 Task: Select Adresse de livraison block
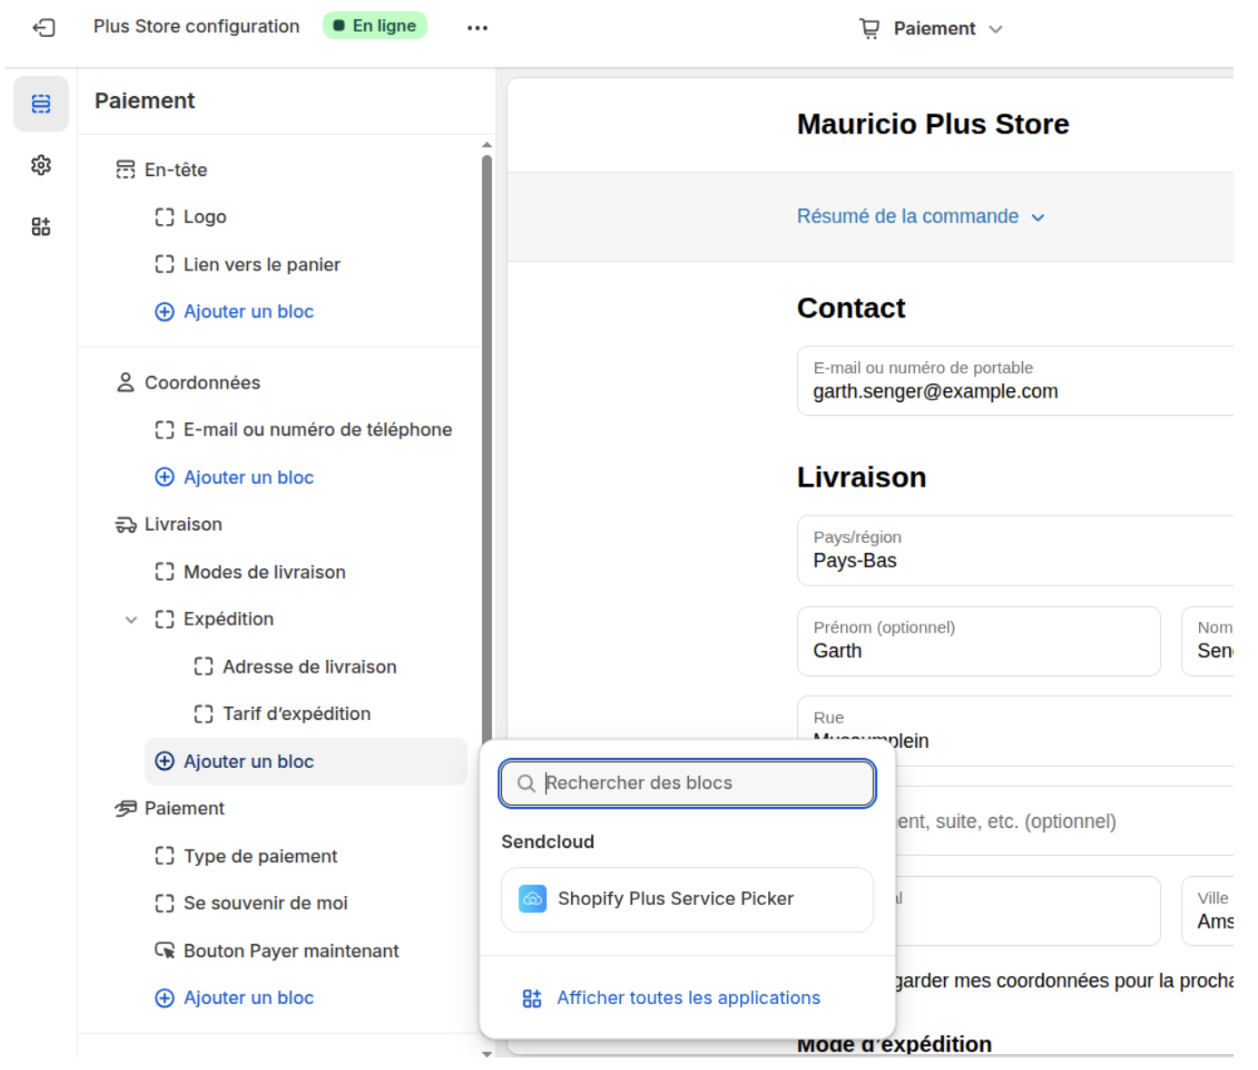point(309,666)
